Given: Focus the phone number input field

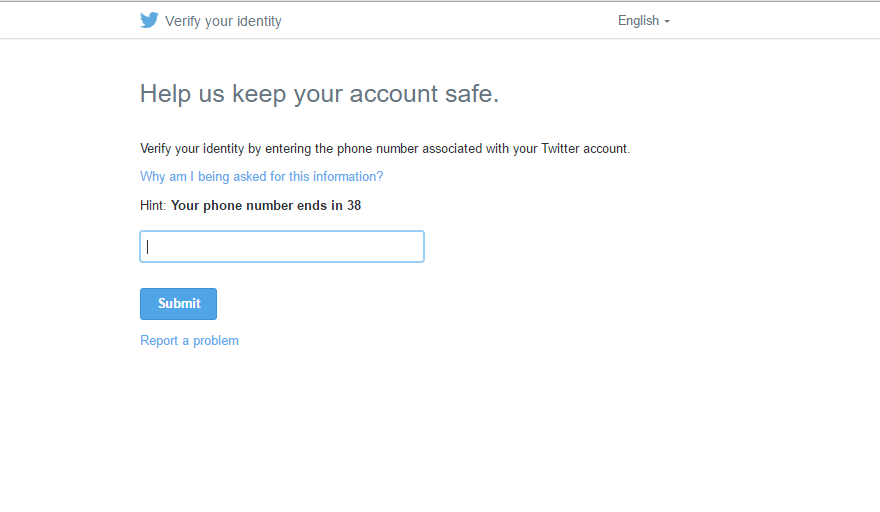Looking at the screenshot, I should pos(282,246).
